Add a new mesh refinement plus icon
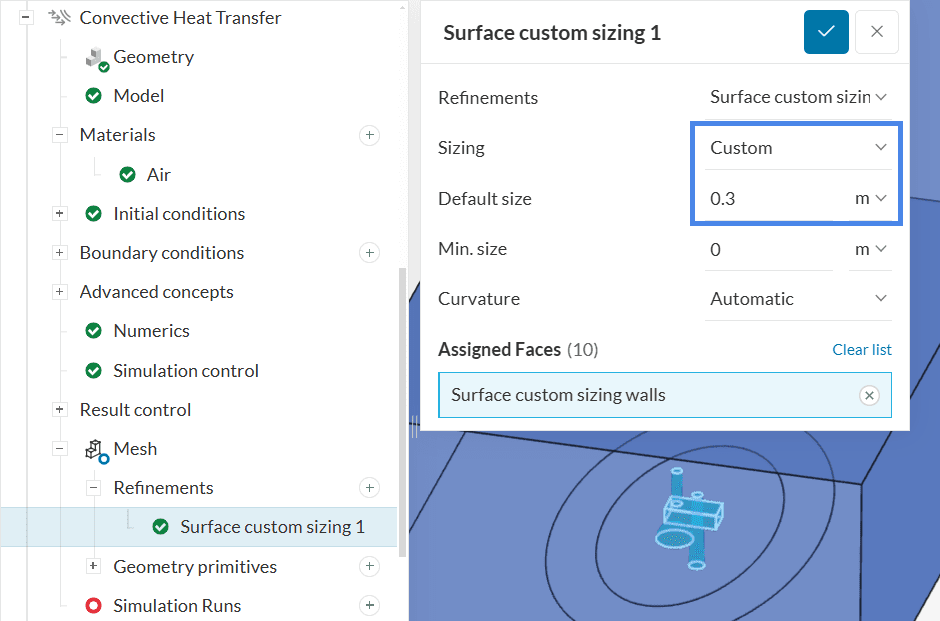Screen dimensions: 940x621 click(369, 488)
